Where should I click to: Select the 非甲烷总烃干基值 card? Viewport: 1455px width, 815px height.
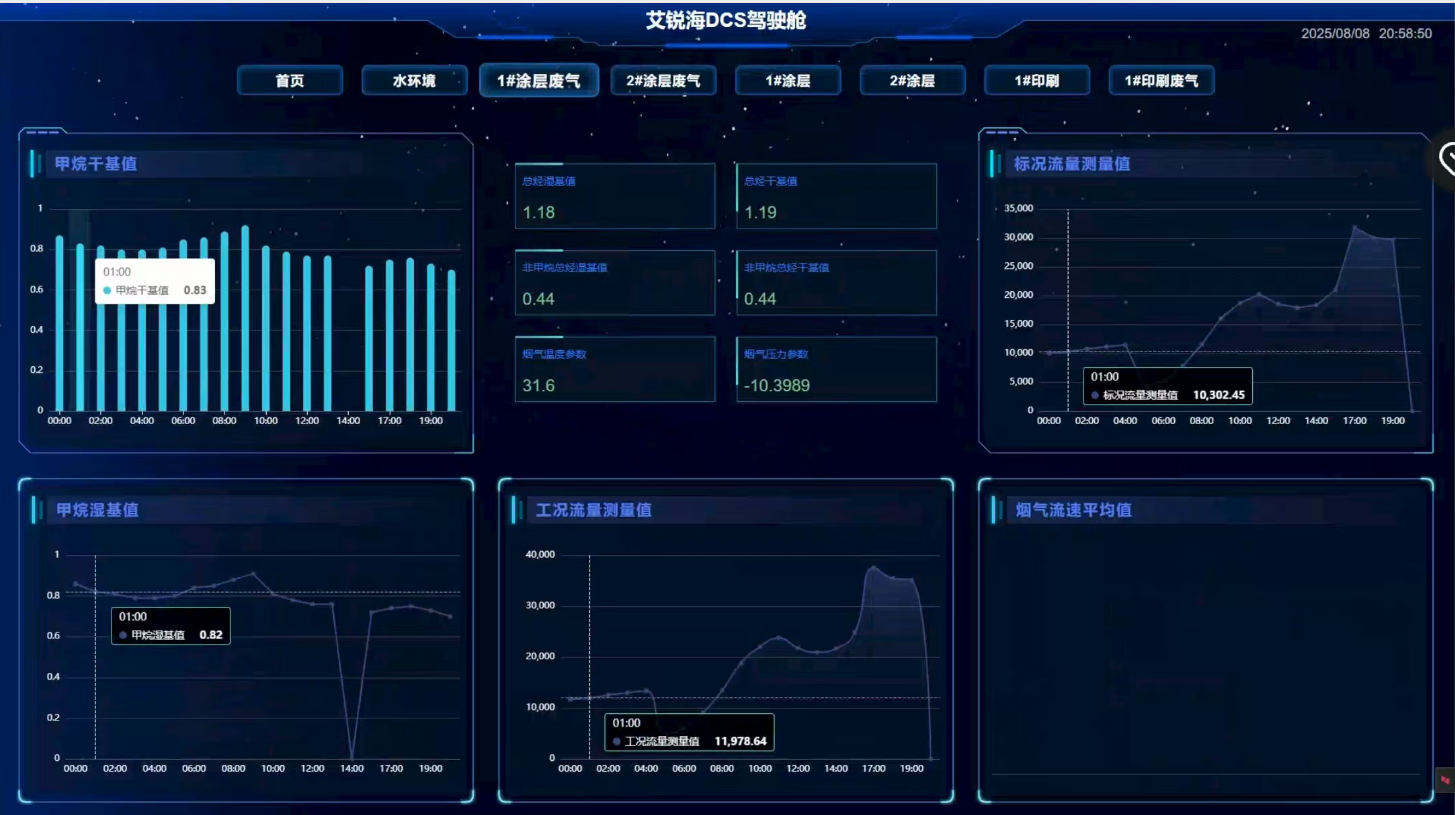point(837,282)
